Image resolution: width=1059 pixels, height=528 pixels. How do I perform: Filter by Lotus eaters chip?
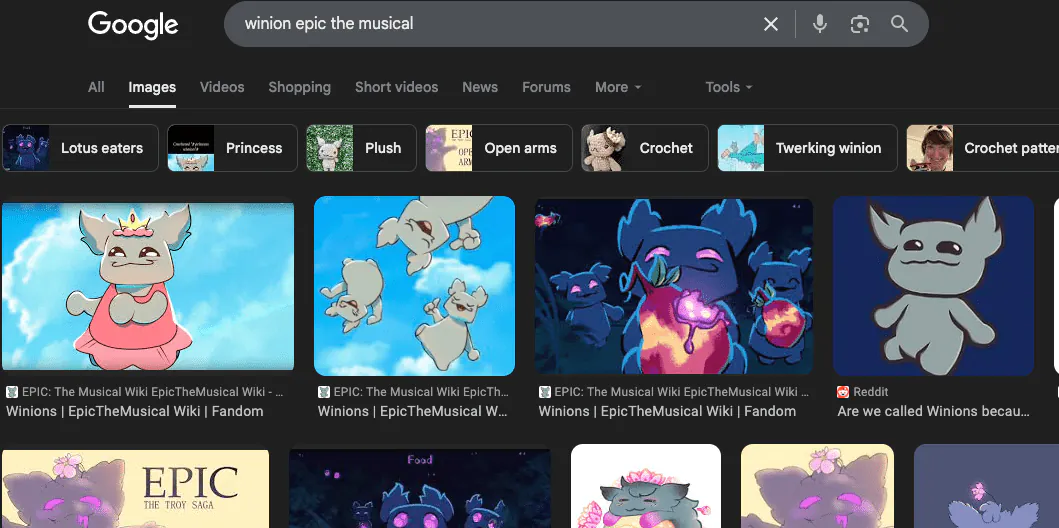[80, 148]
